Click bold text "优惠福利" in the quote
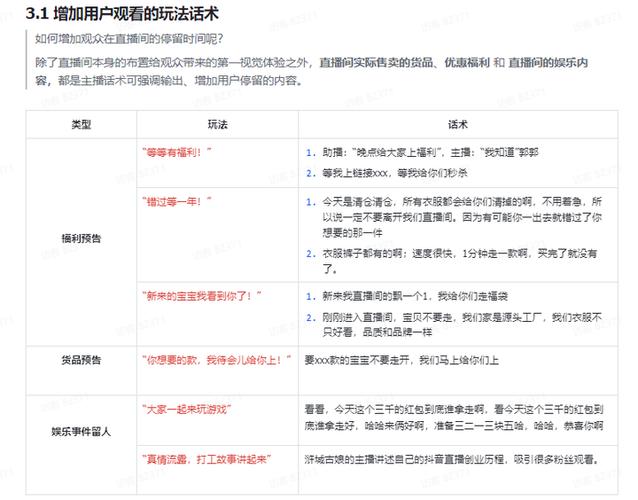 click(x=467, y=63)
